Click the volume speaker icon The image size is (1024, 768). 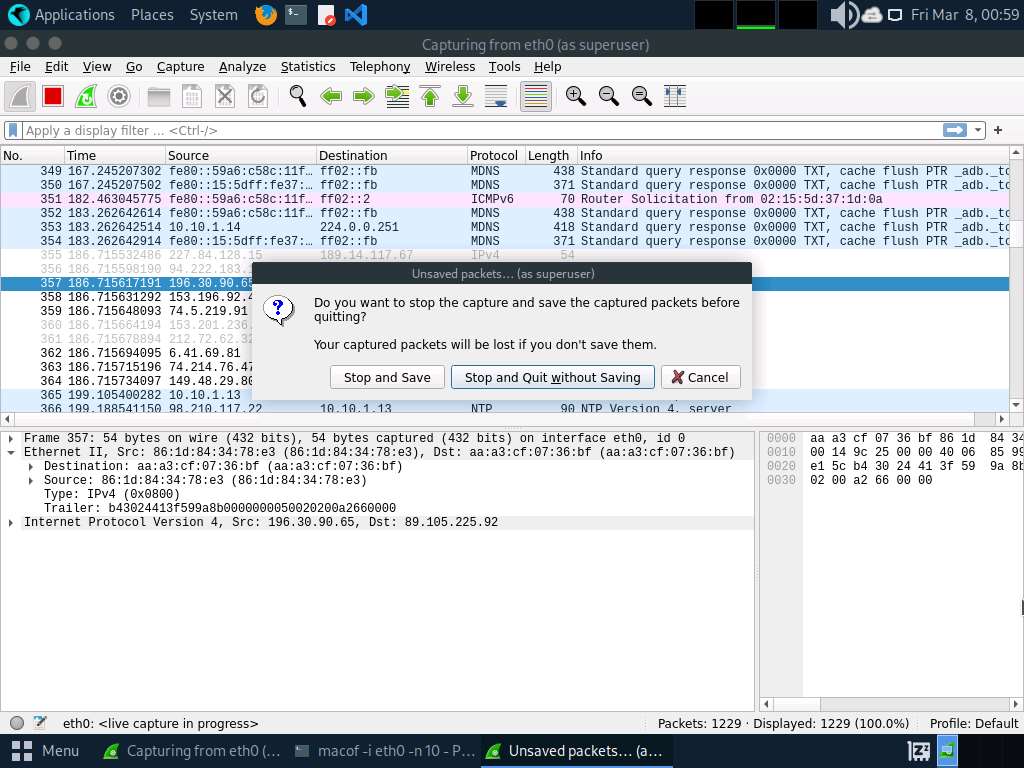click(844, 14)
